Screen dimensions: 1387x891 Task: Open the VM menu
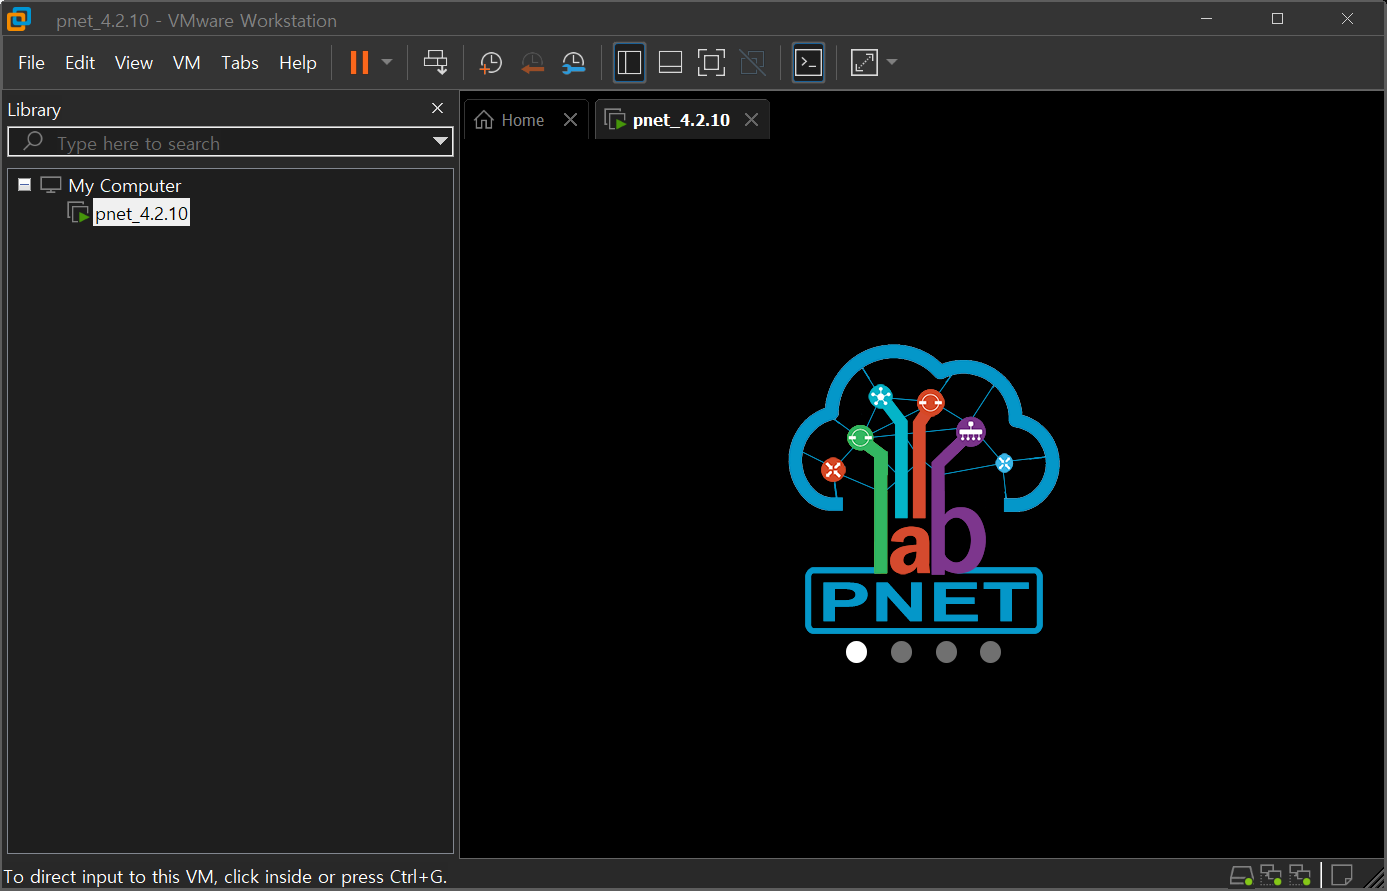(x=187, y=62)
